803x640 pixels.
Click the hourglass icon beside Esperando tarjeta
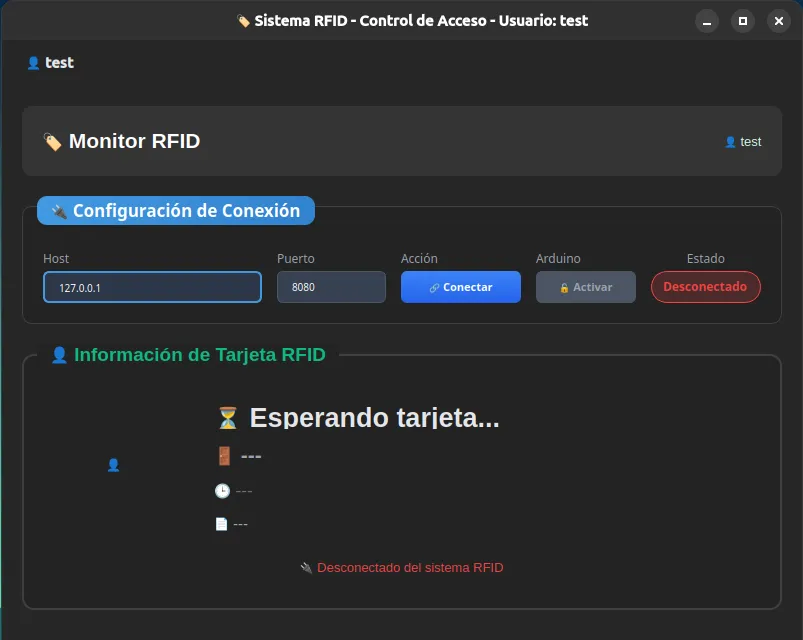click(227, 418)
